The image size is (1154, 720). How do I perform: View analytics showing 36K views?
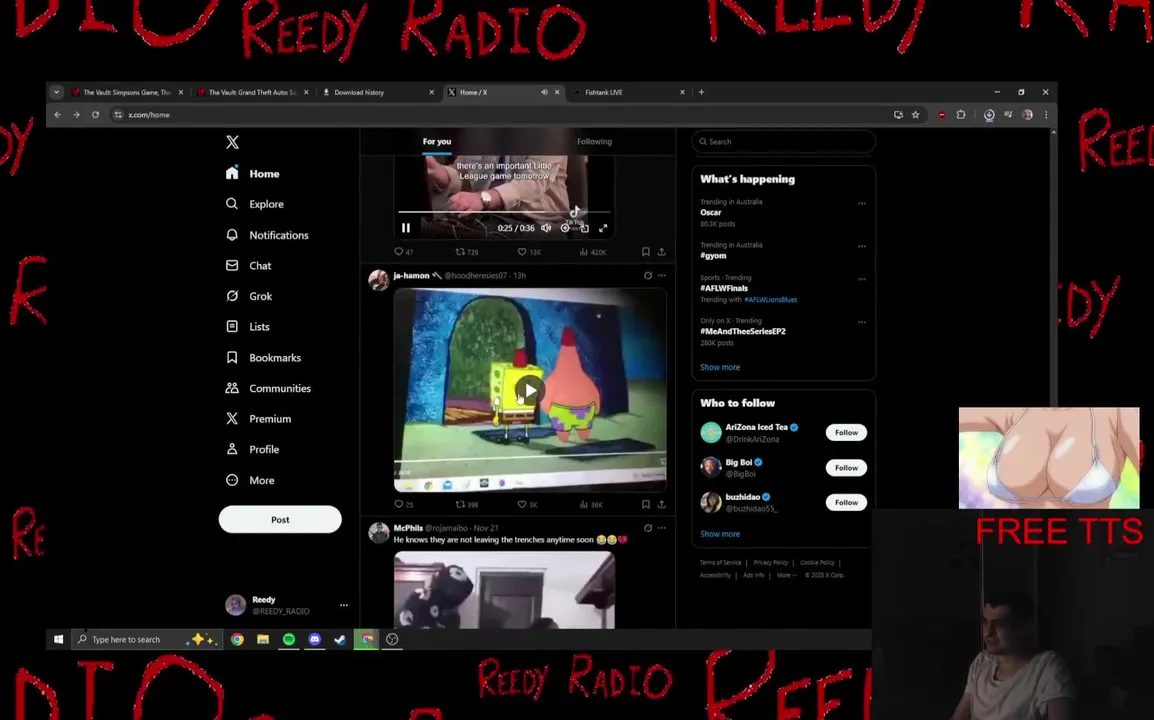pos(591,504)
